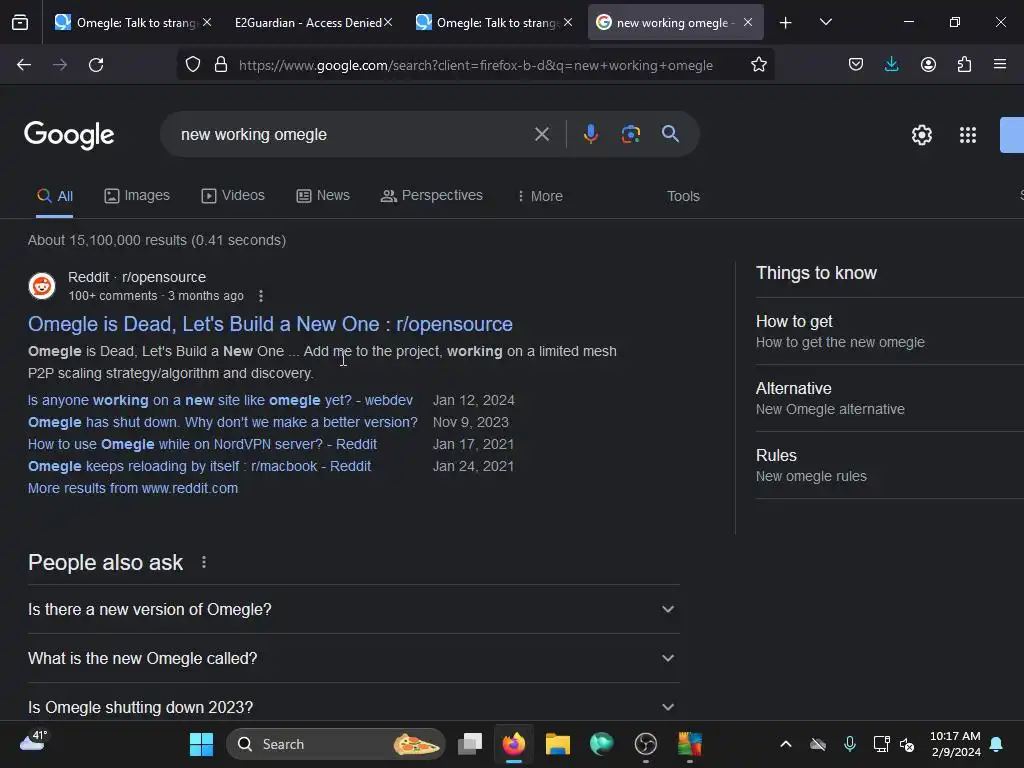Switch to E2Guardian Access Denied tab
The height and width of the screenshot is (768, 1024).
coord(307,23)
